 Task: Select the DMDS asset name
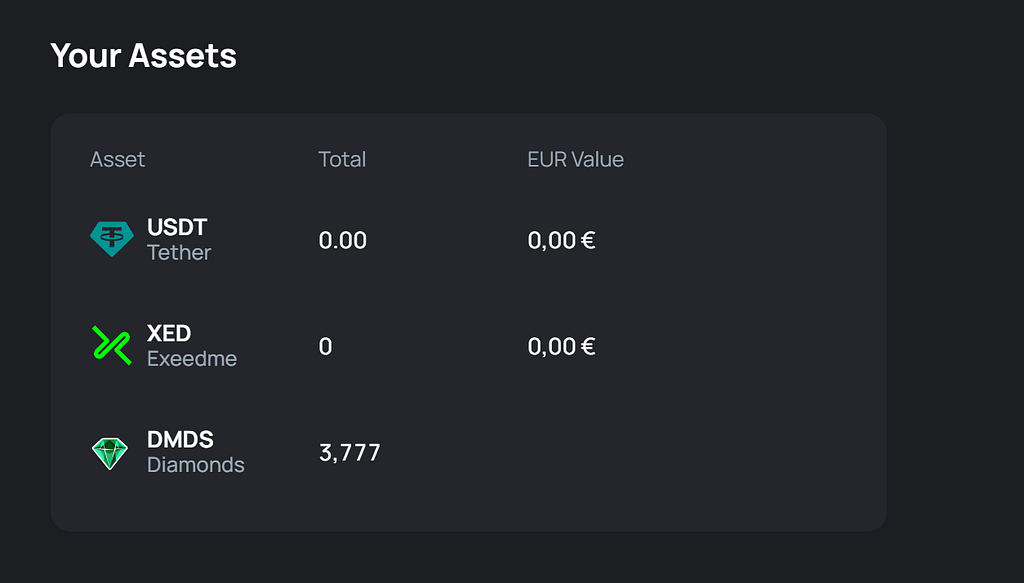click(x=180, y=440)
